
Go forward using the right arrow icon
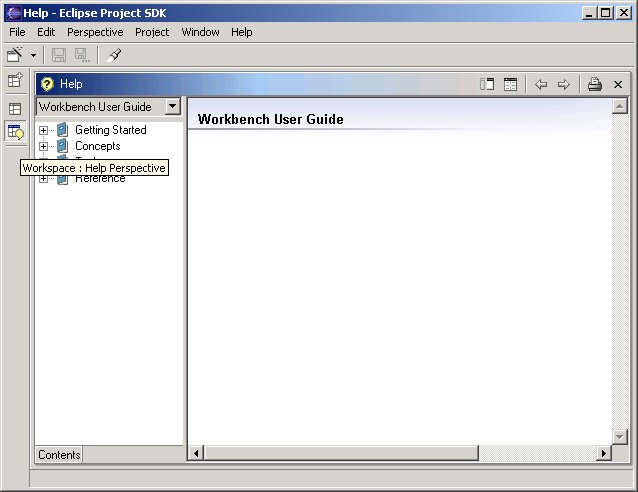pyautogui.click(x=564, y=85)
